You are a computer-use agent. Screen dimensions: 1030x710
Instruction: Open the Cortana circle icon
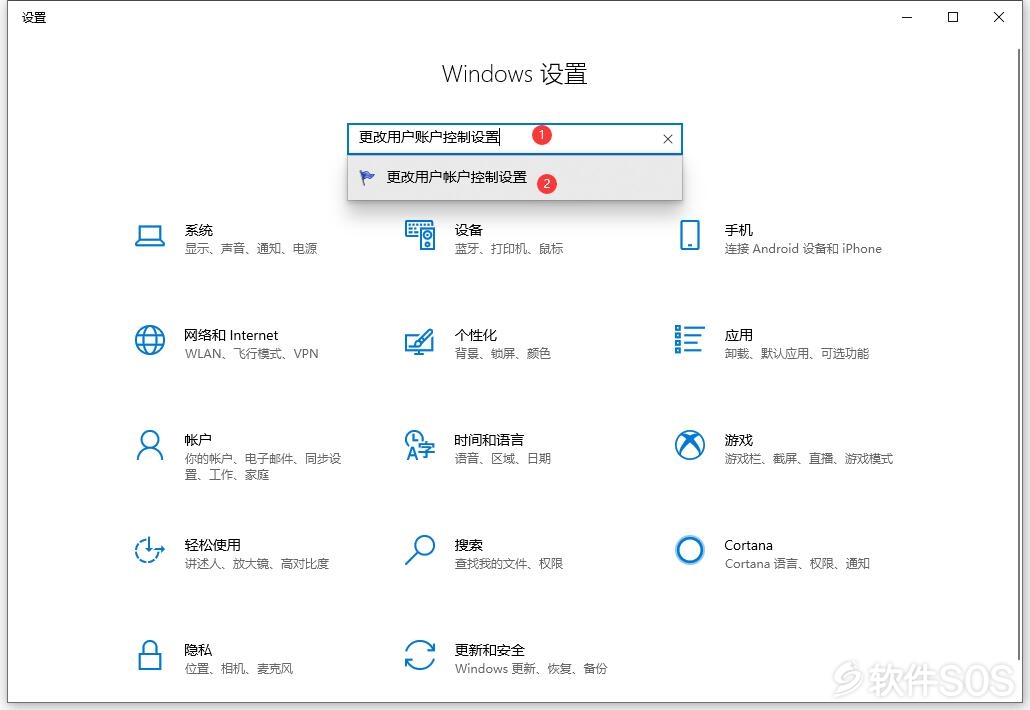(x=690, y=550)
